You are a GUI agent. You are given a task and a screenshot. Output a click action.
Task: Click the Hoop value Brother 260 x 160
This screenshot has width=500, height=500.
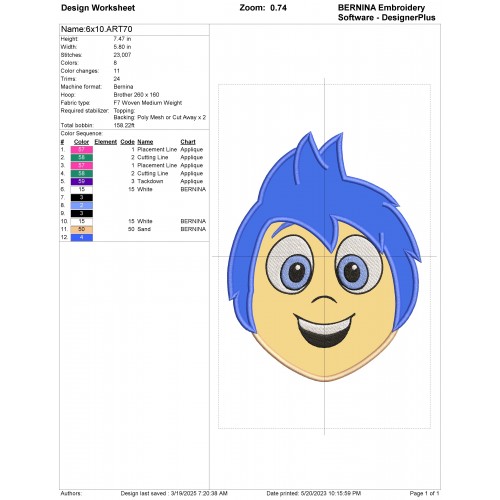click(x=136, y=95)
